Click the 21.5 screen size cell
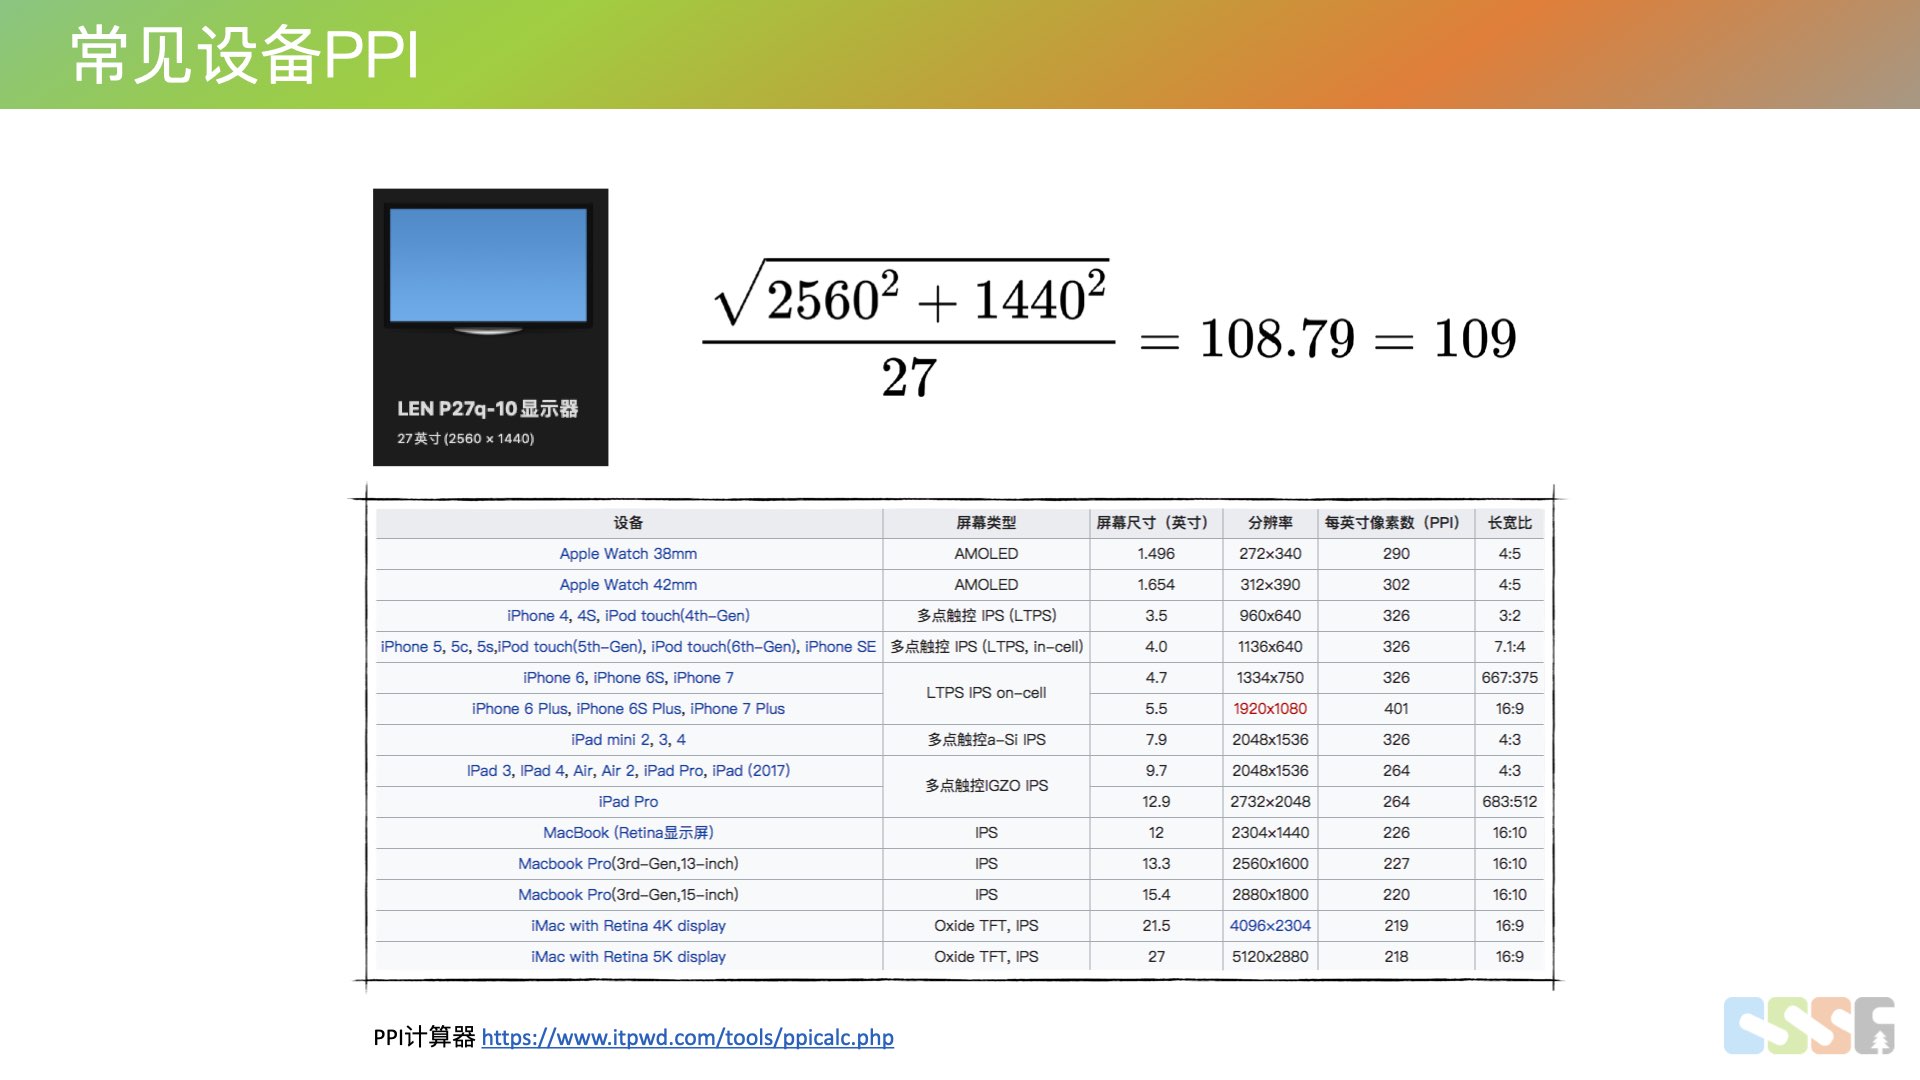Image resolution: width=1920 pixels, height=1080 pixels. tap(1156, 926)
